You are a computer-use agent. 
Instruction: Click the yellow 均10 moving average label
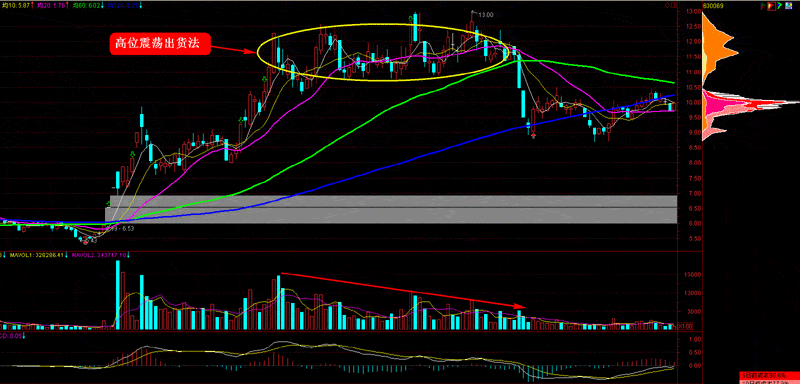[x=17, y=5]
